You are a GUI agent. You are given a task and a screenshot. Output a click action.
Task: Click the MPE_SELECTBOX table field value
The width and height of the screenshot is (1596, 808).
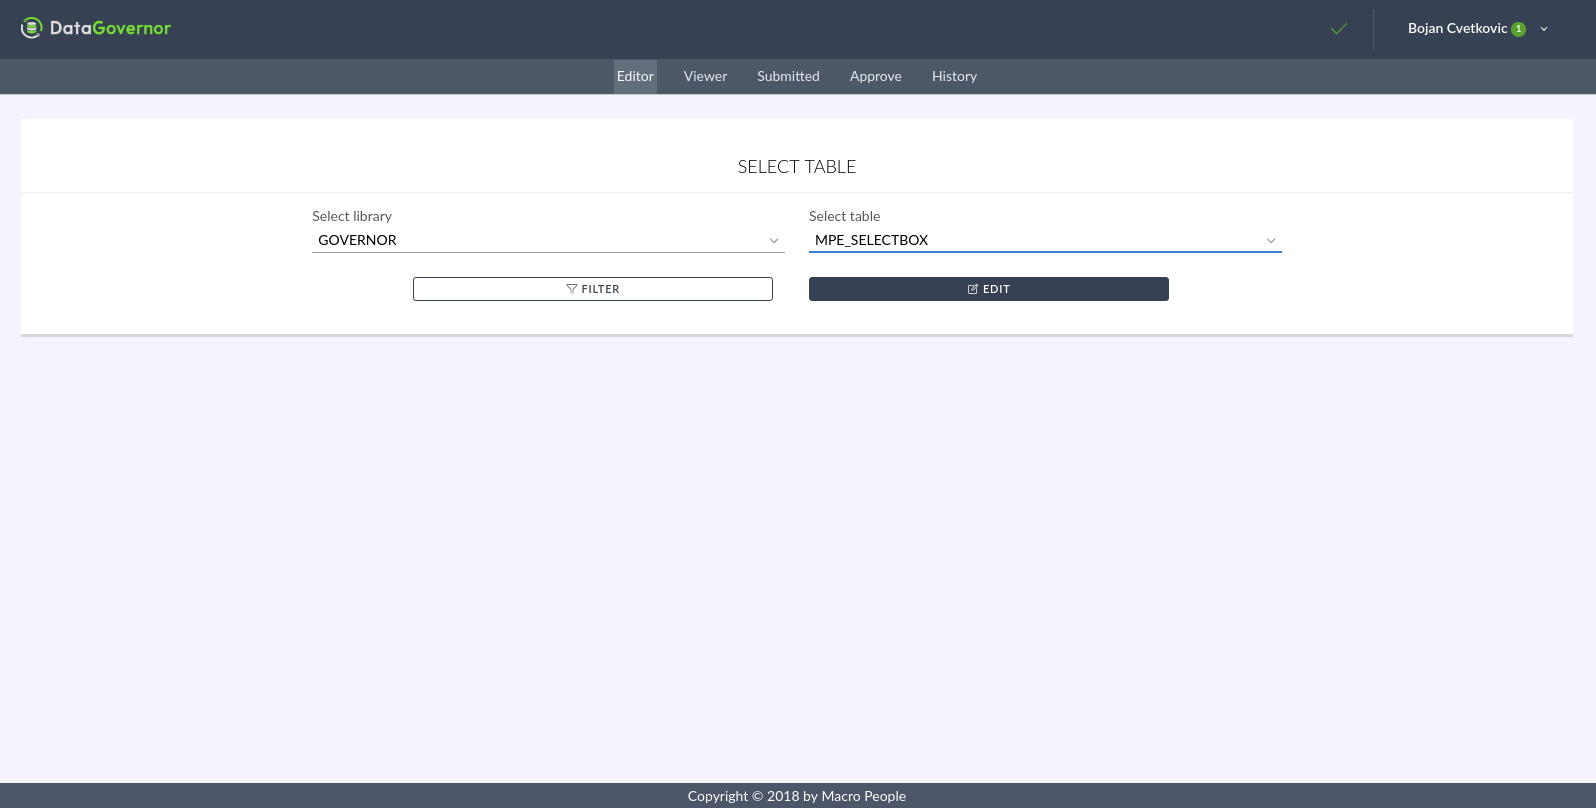pos(872,240)
